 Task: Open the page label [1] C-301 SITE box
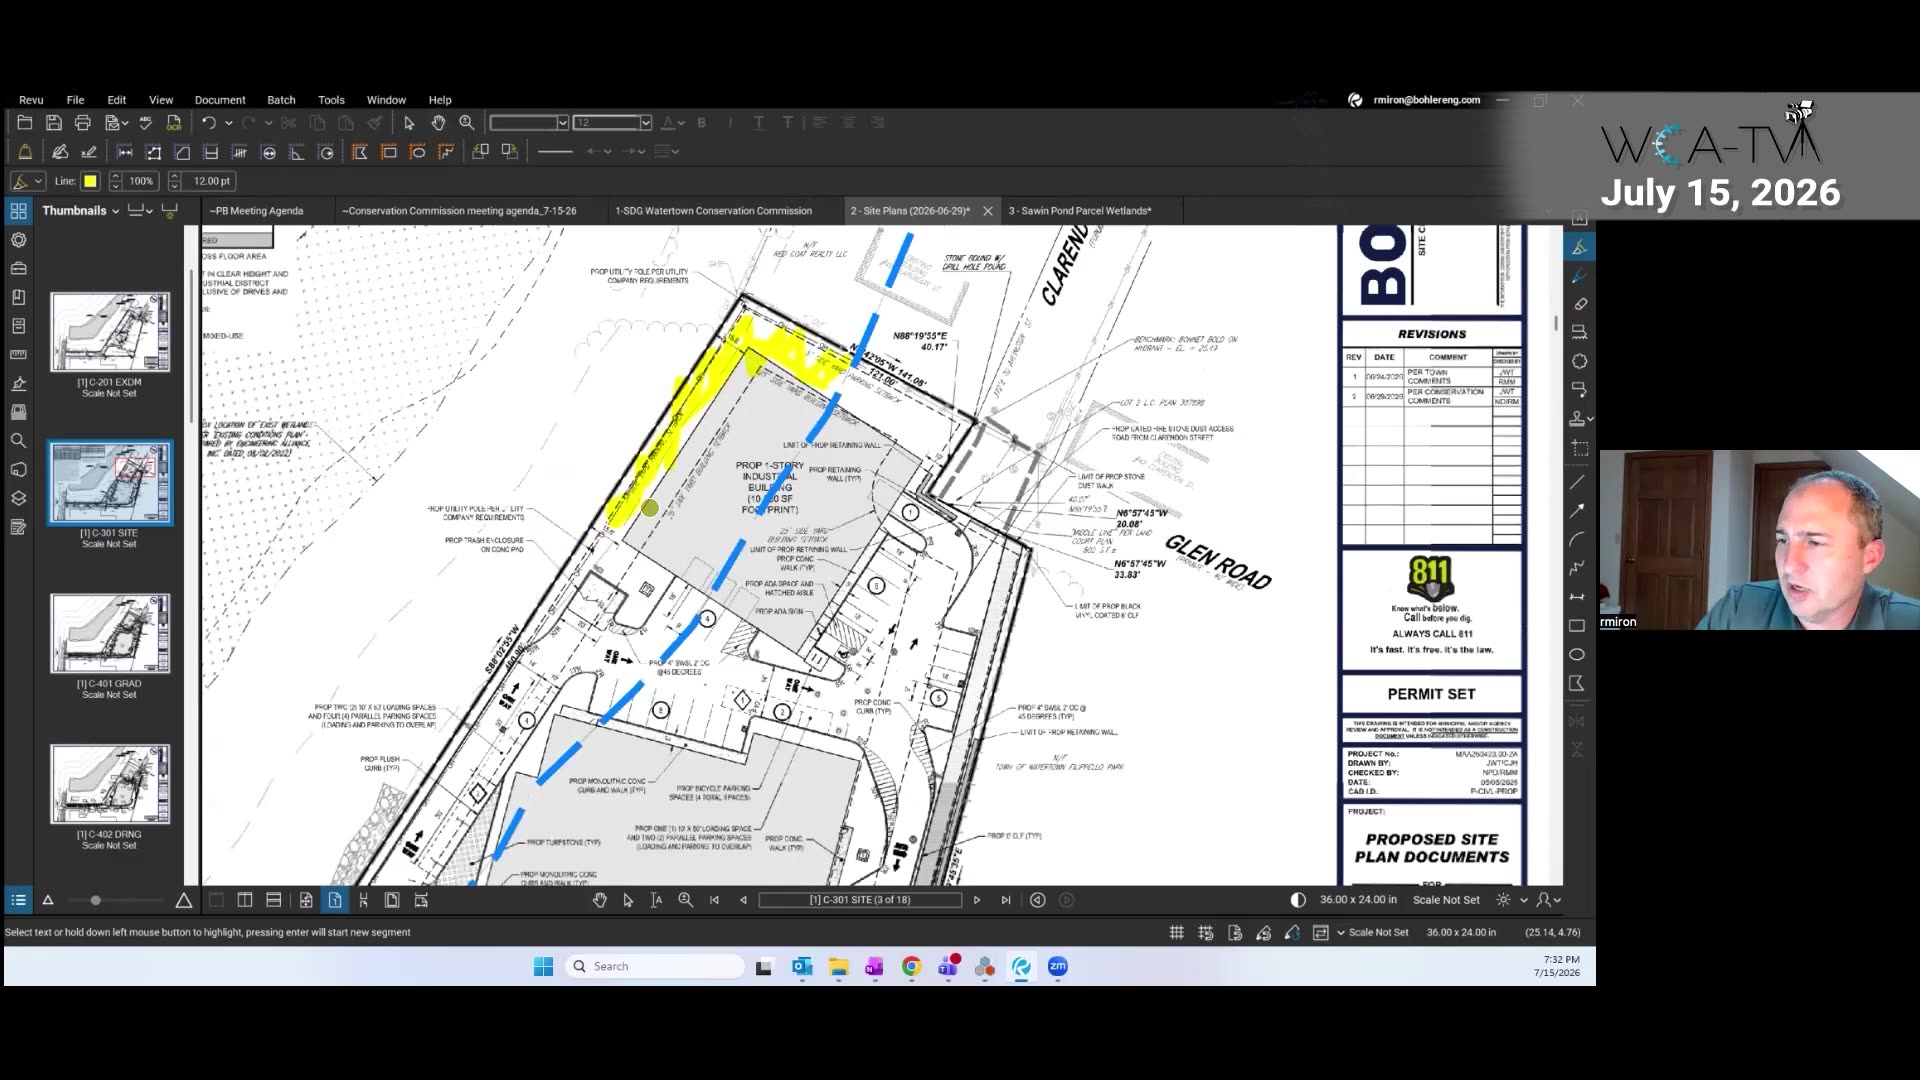[860, 900]
